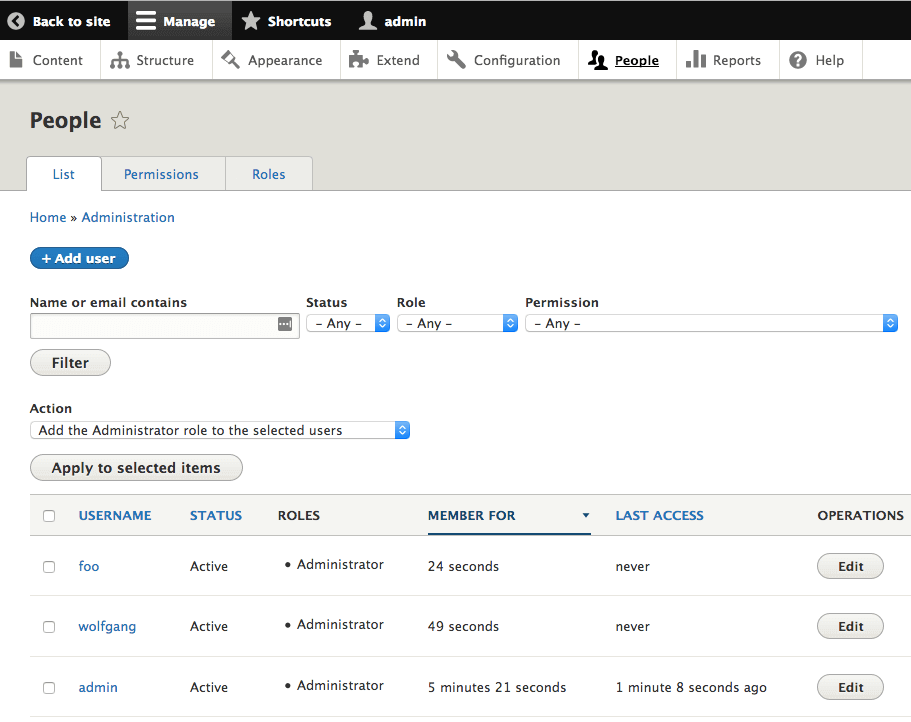
Task: Sort table by Username column
Action: click(115, 515)
